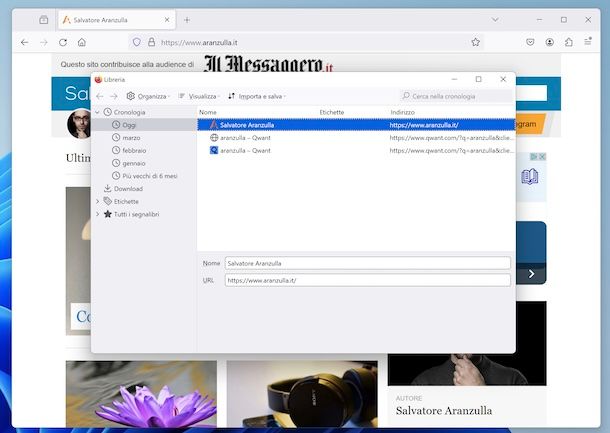Click the Firefox forward arrow button
The width and height of the screenshot is (610, 433).
click(x=44, y=42)
